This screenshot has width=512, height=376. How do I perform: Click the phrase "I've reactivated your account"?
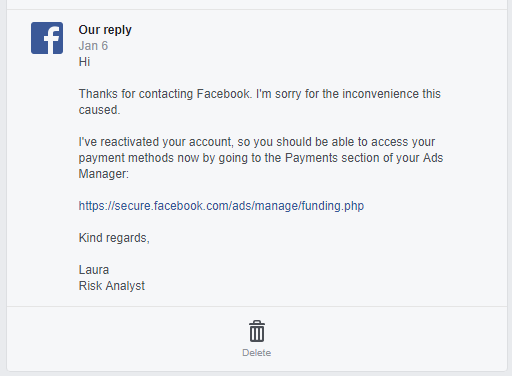tap(155, 142)
